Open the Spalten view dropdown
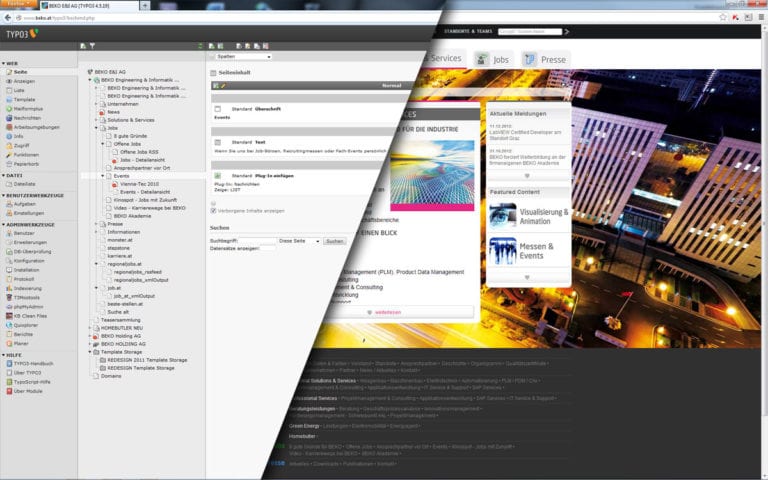 click(x=243, y=57)
